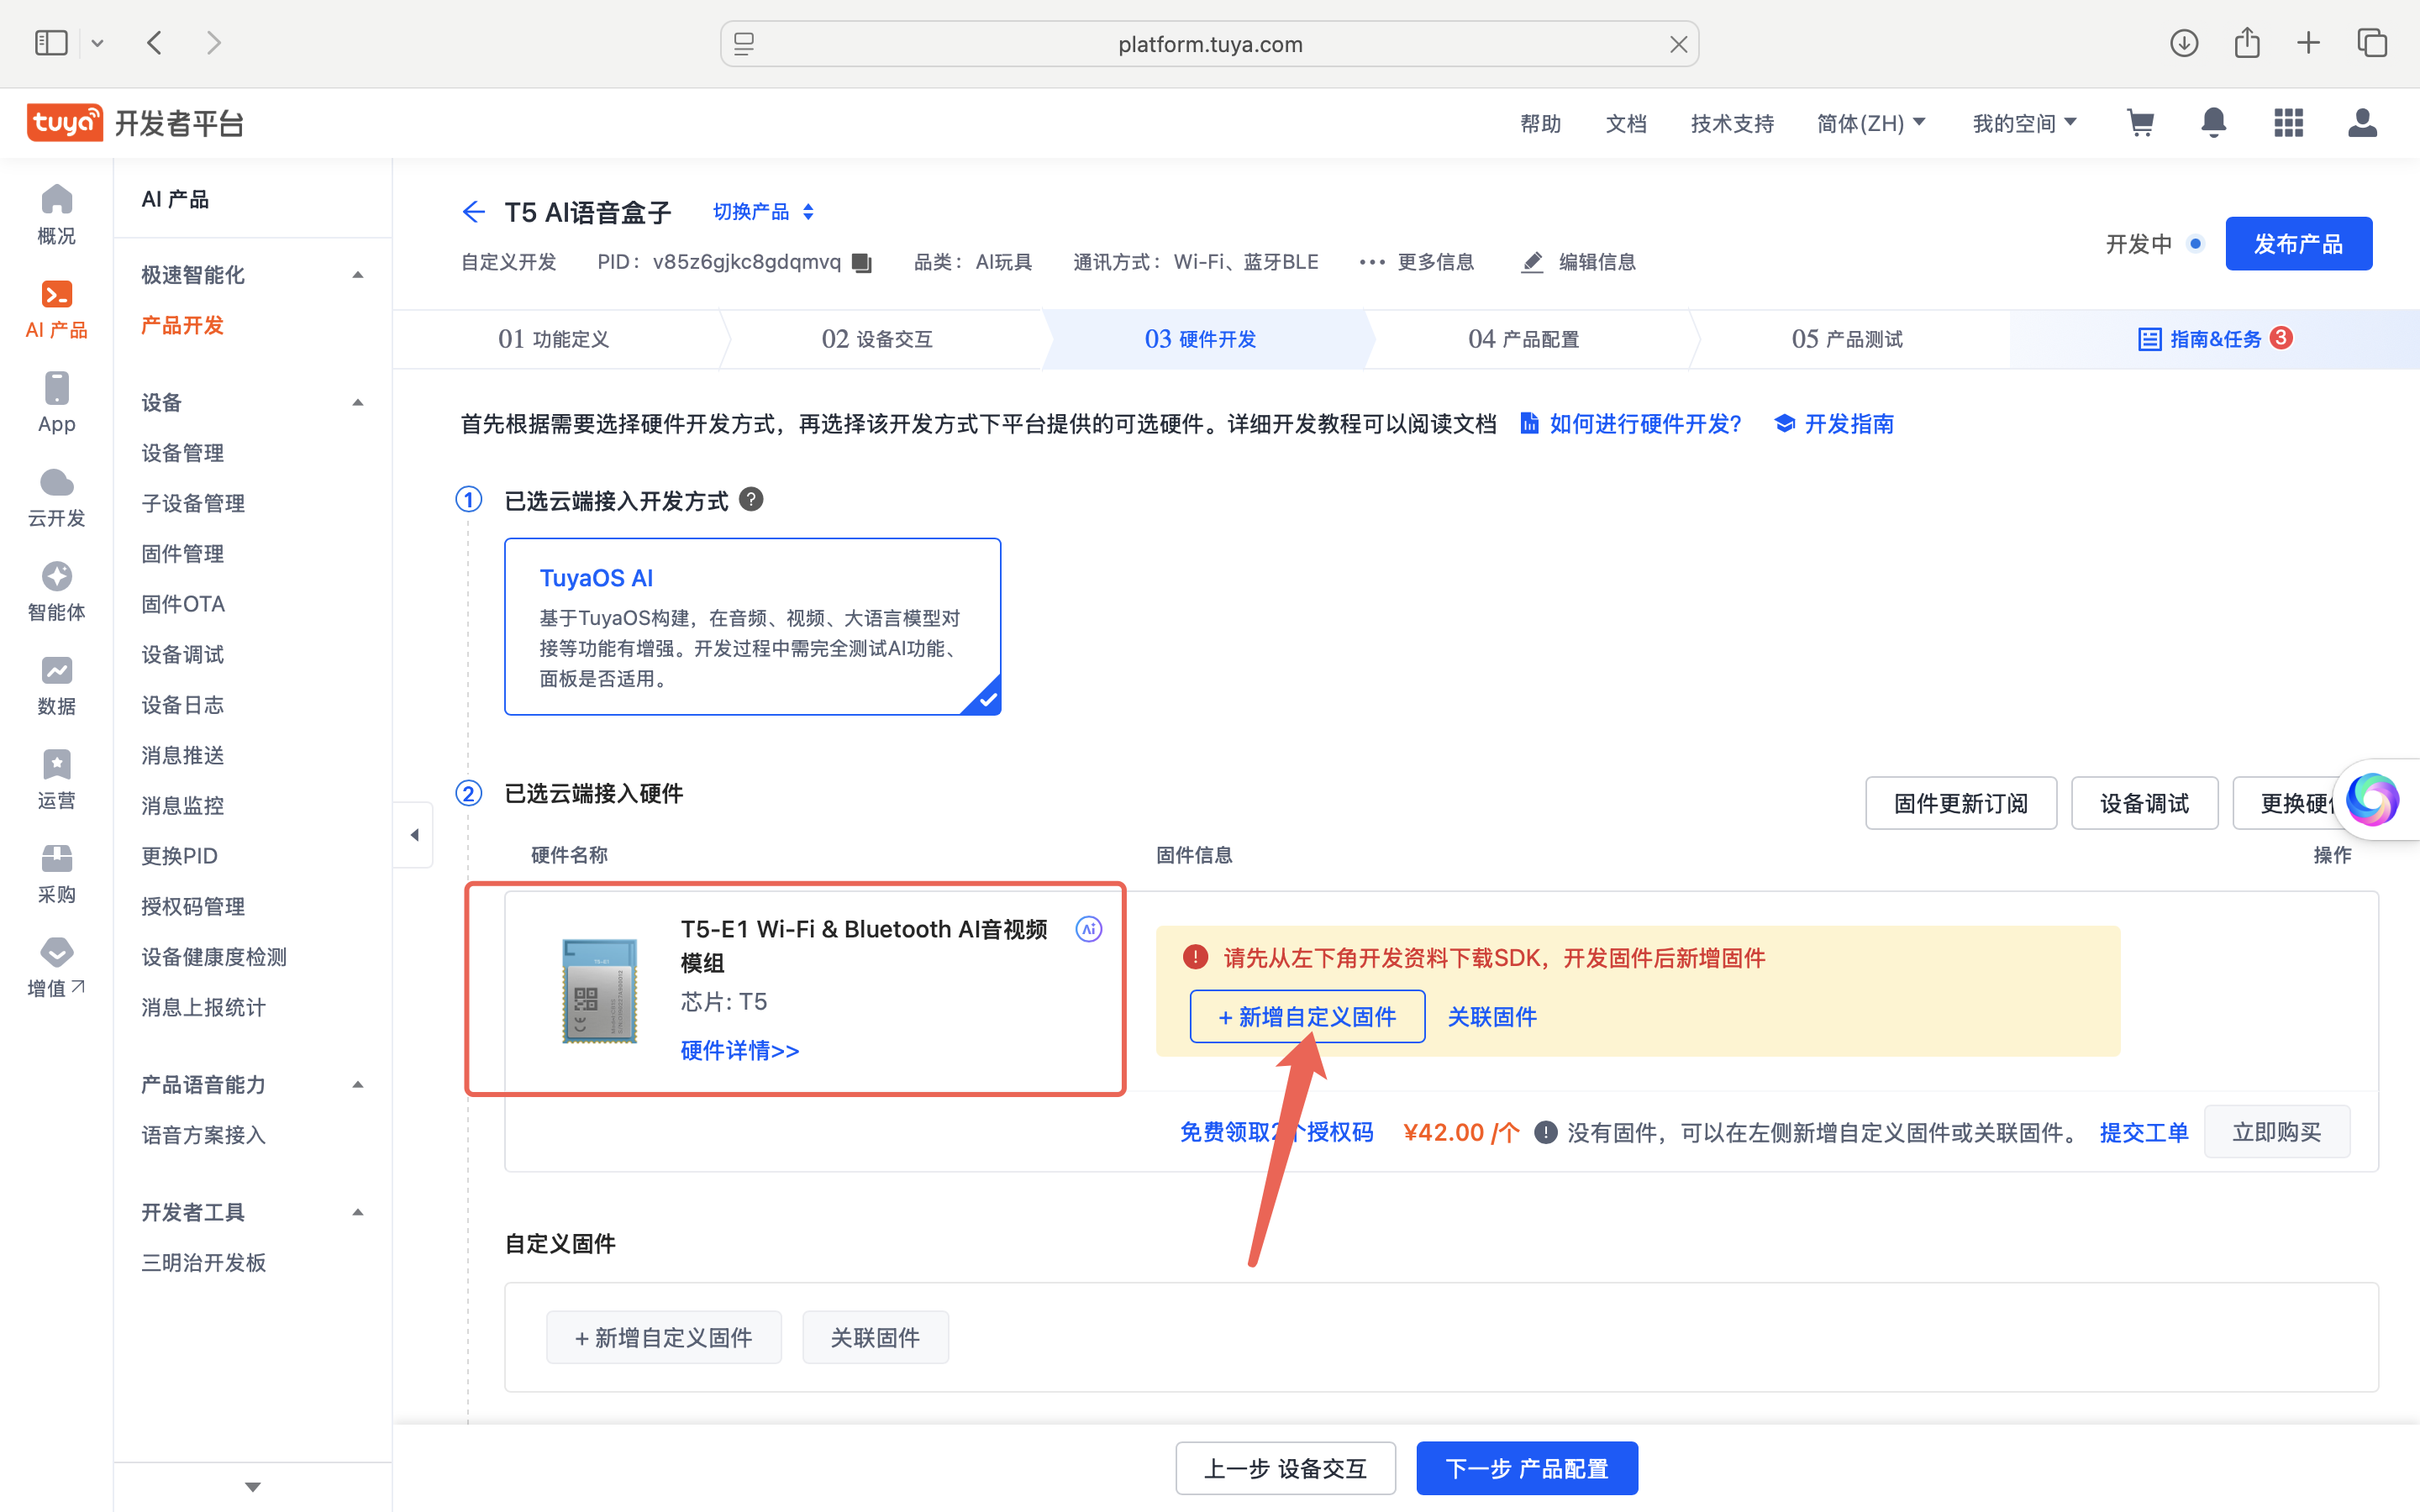Image resolution: width=2420 pixels, height=1512 pixels.
Task: Open 硬件详情>> link for the module
Action: [x=739, y=1050]
